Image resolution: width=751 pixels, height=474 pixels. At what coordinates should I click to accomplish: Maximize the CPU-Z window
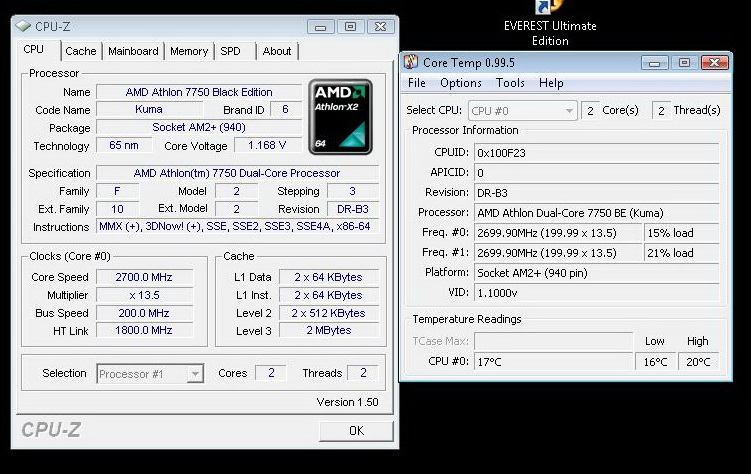click(x=350, y=27)
